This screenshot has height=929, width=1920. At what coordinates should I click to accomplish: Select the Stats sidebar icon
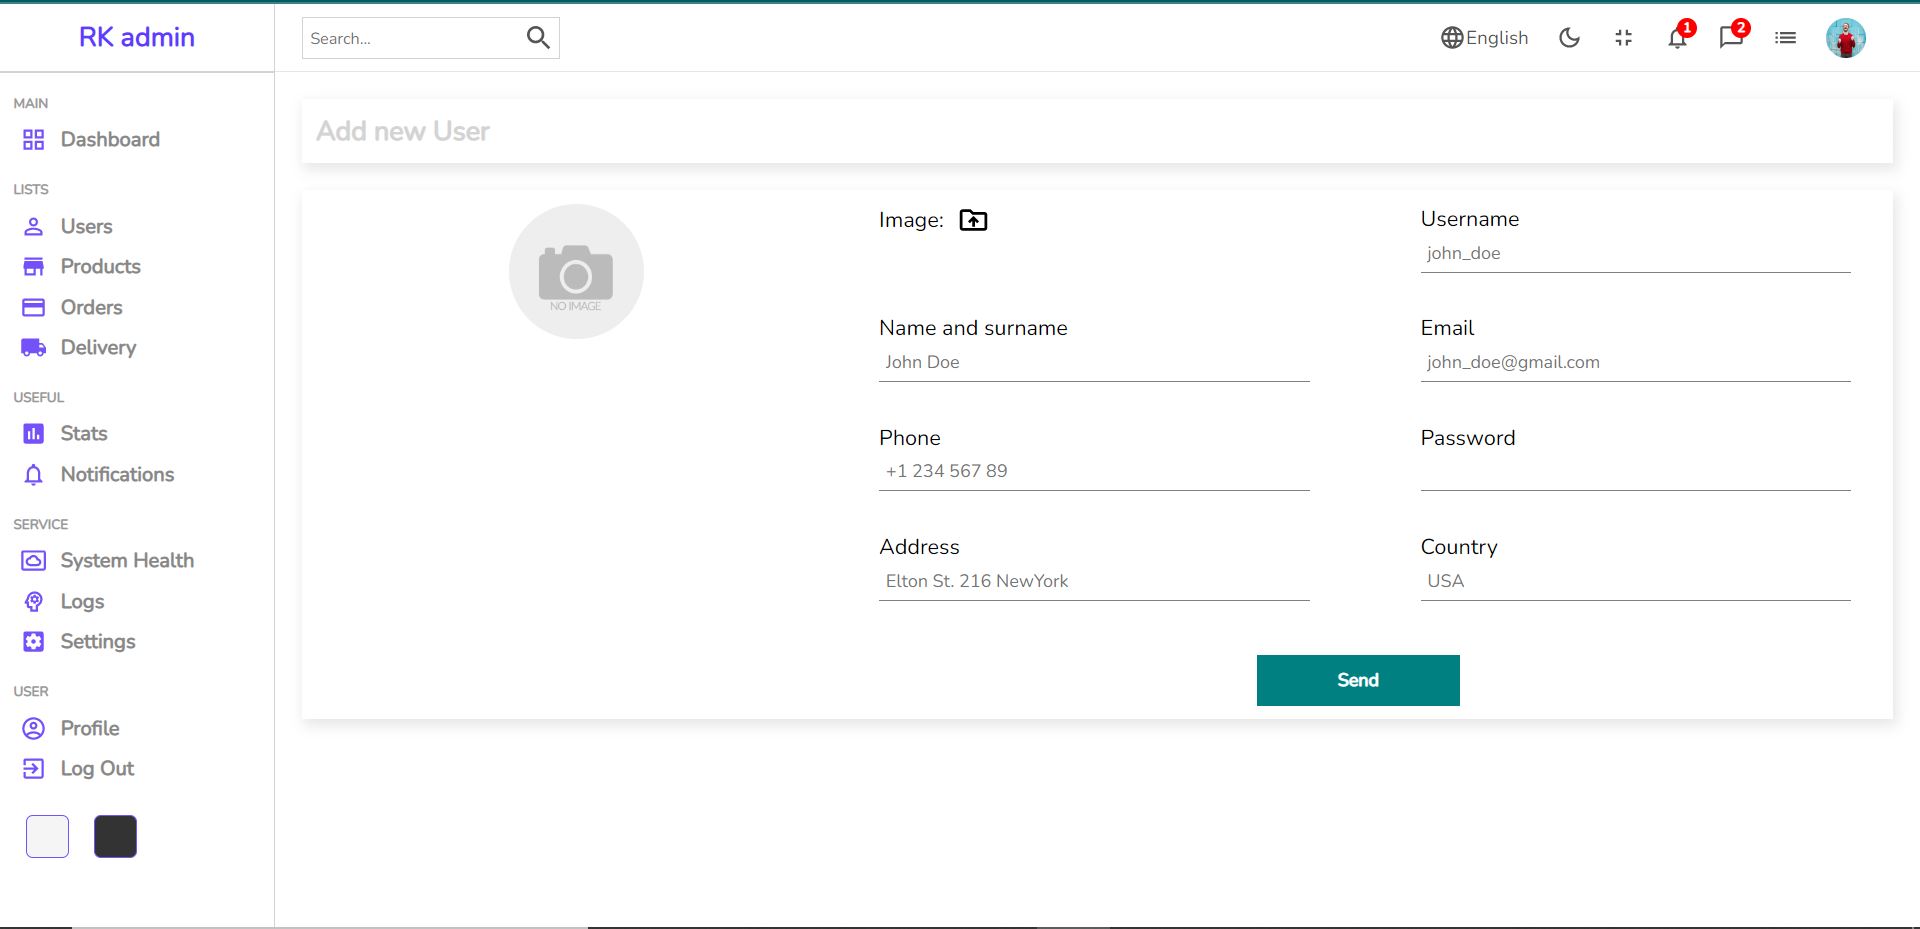point(33,433)
